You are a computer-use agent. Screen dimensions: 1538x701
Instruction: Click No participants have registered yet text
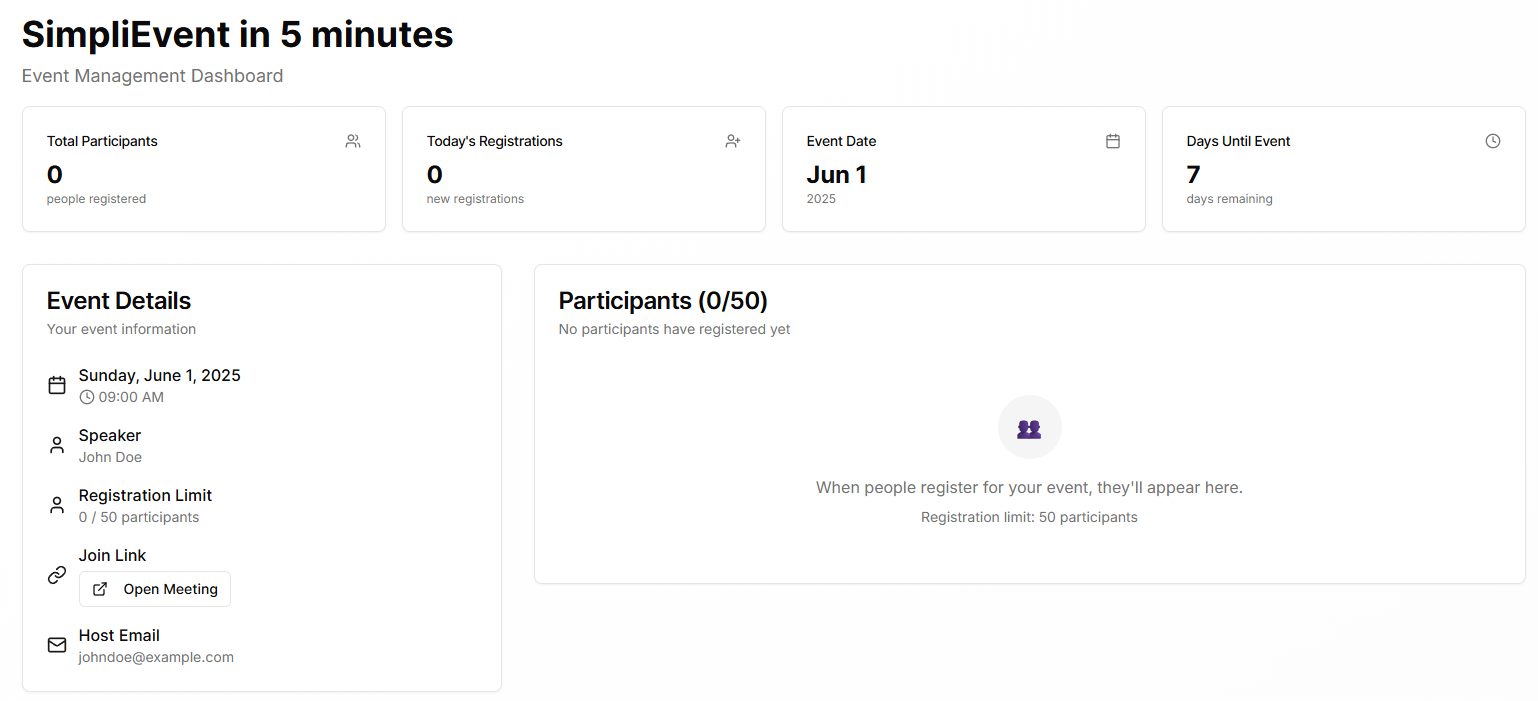(675, 329)
